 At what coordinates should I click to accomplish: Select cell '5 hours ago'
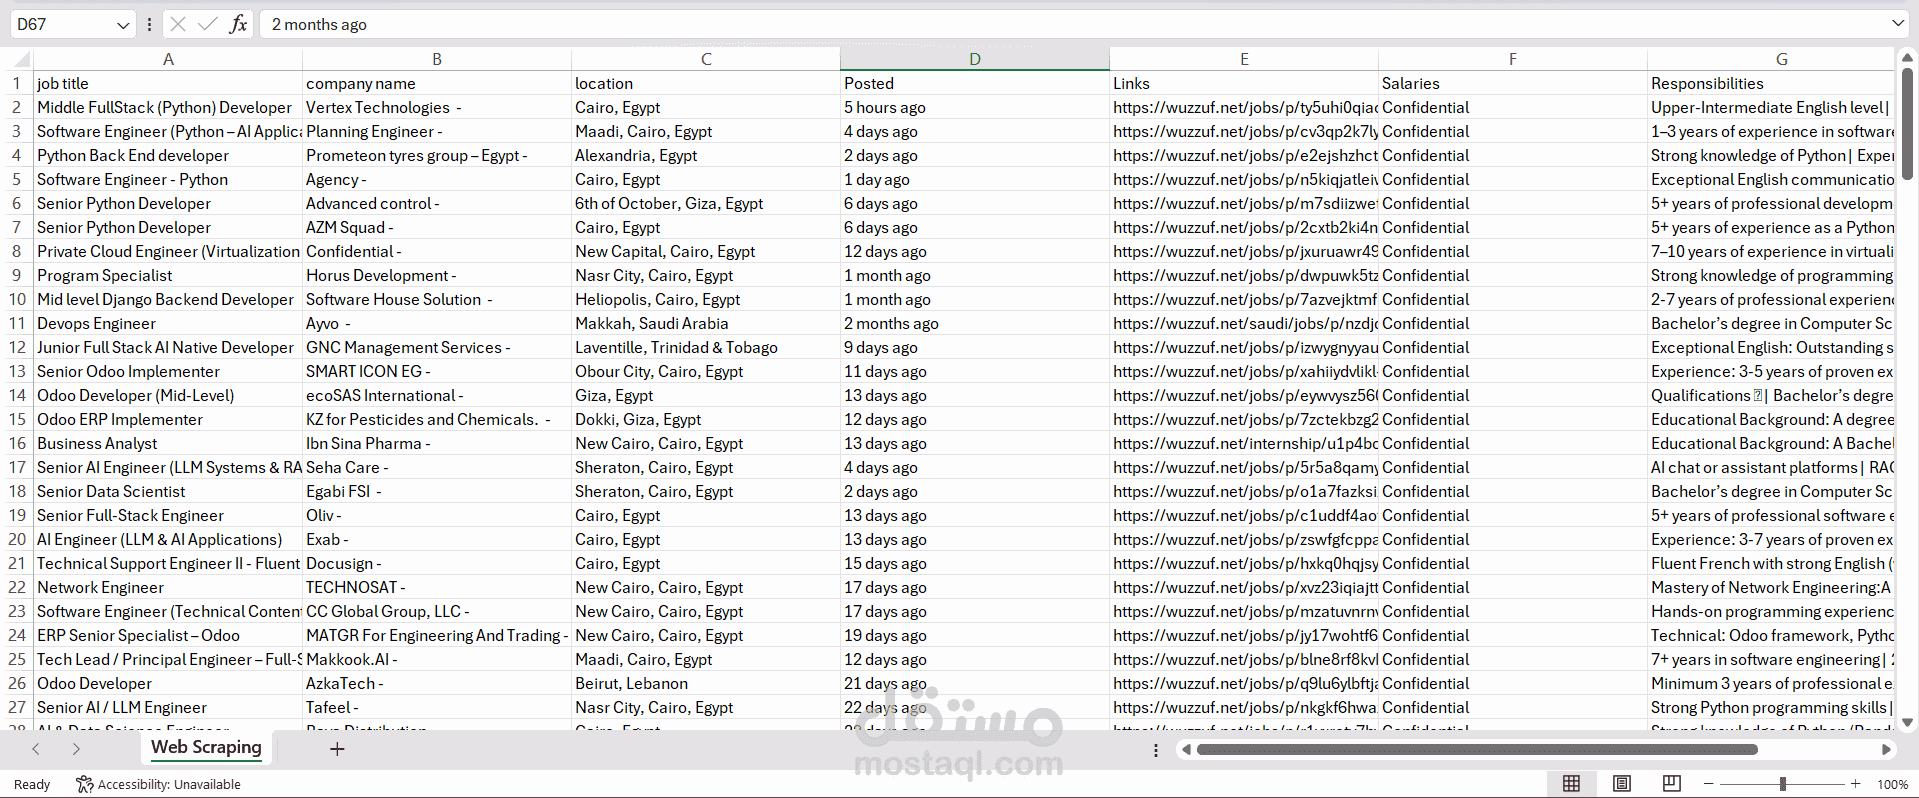point(975,107)
